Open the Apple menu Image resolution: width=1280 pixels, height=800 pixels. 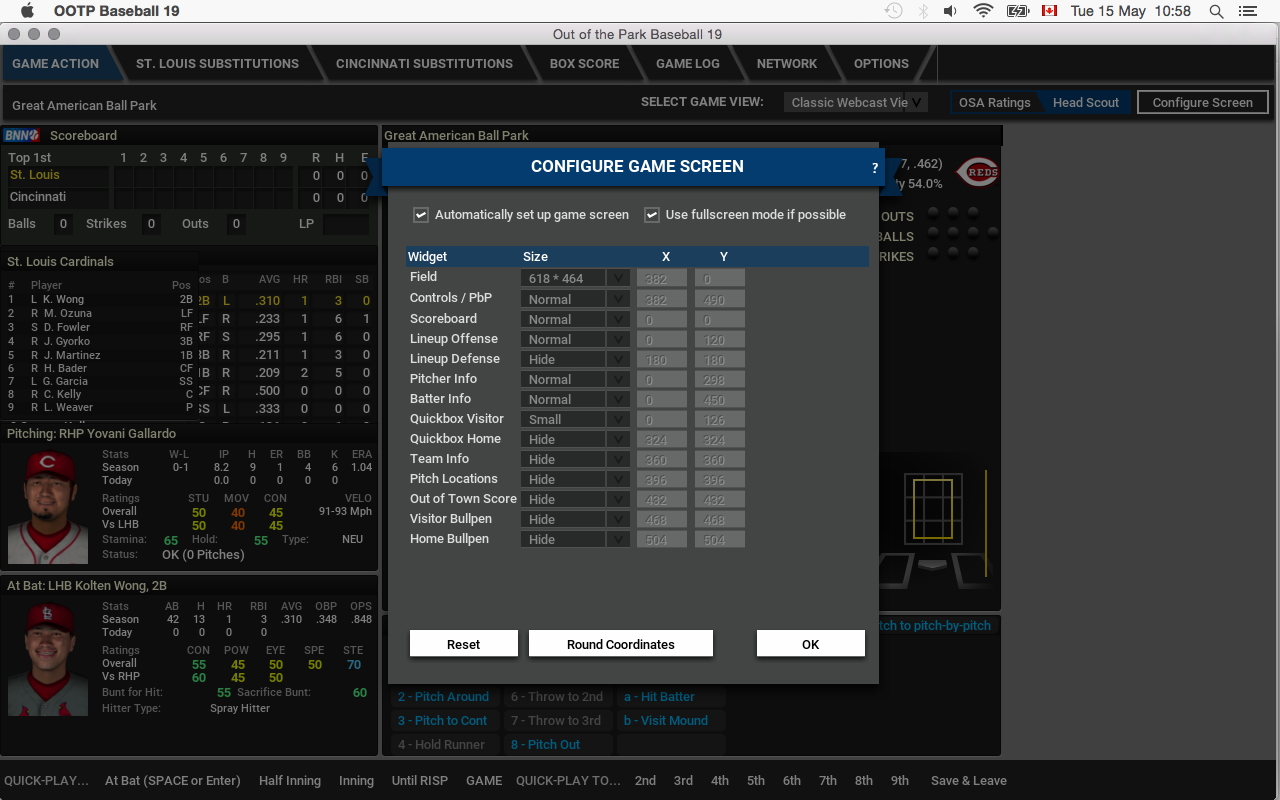click(27, 11)
